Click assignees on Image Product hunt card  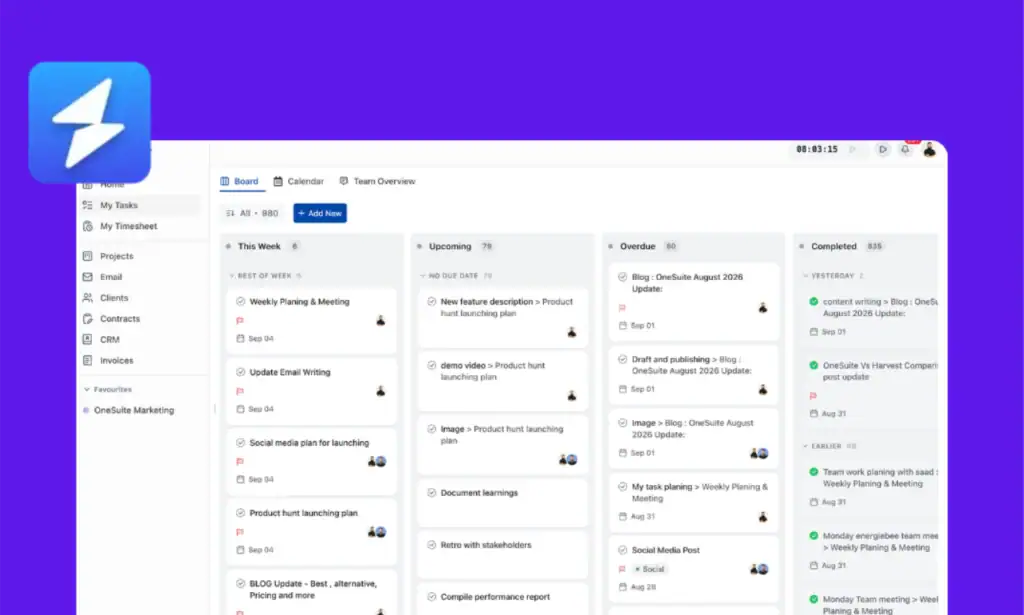pos(568,460)
